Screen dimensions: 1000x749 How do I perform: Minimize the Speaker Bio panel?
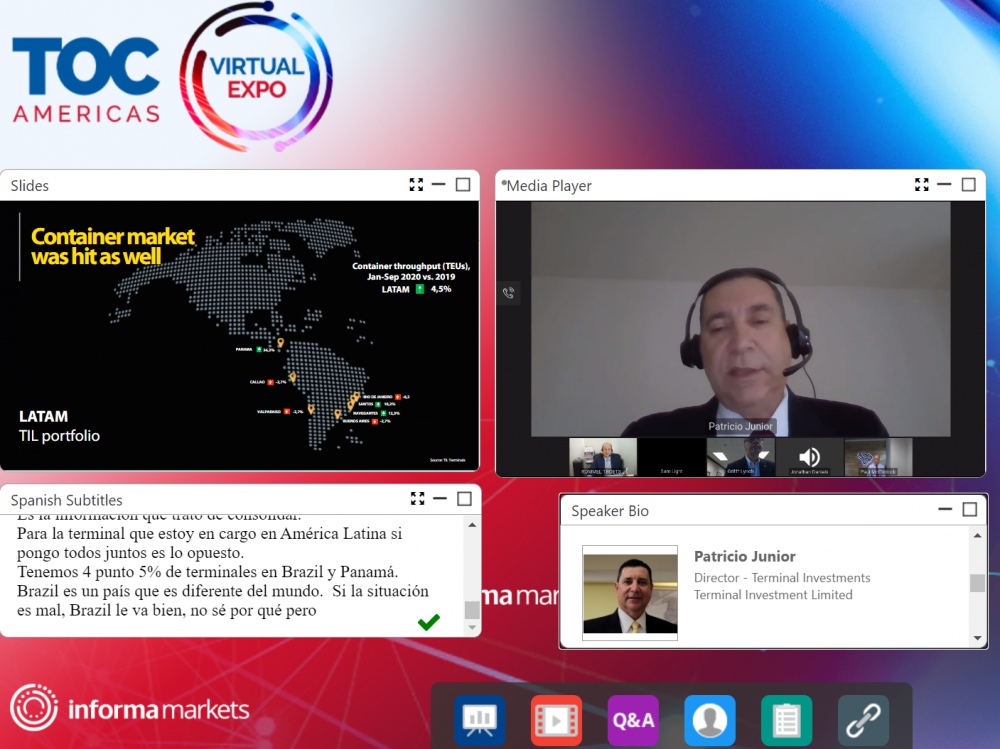[945, 509]
